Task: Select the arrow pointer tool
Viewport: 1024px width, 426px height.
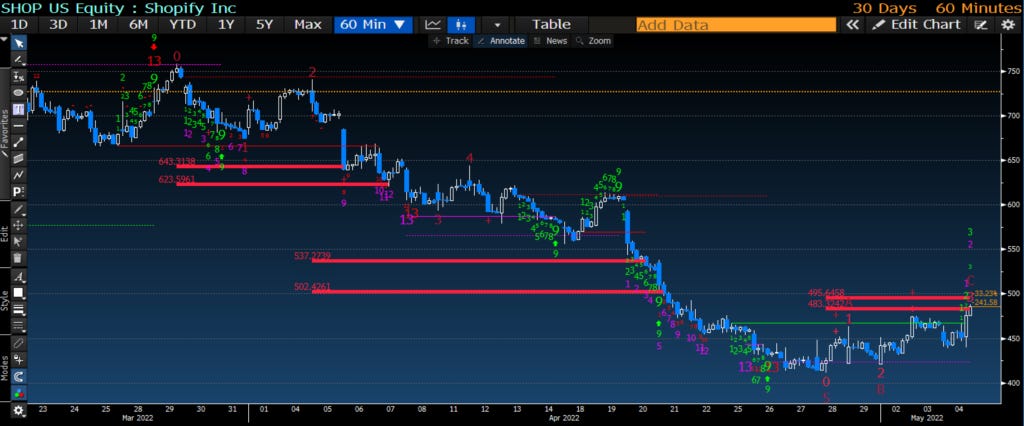Action: coord(19,42)
